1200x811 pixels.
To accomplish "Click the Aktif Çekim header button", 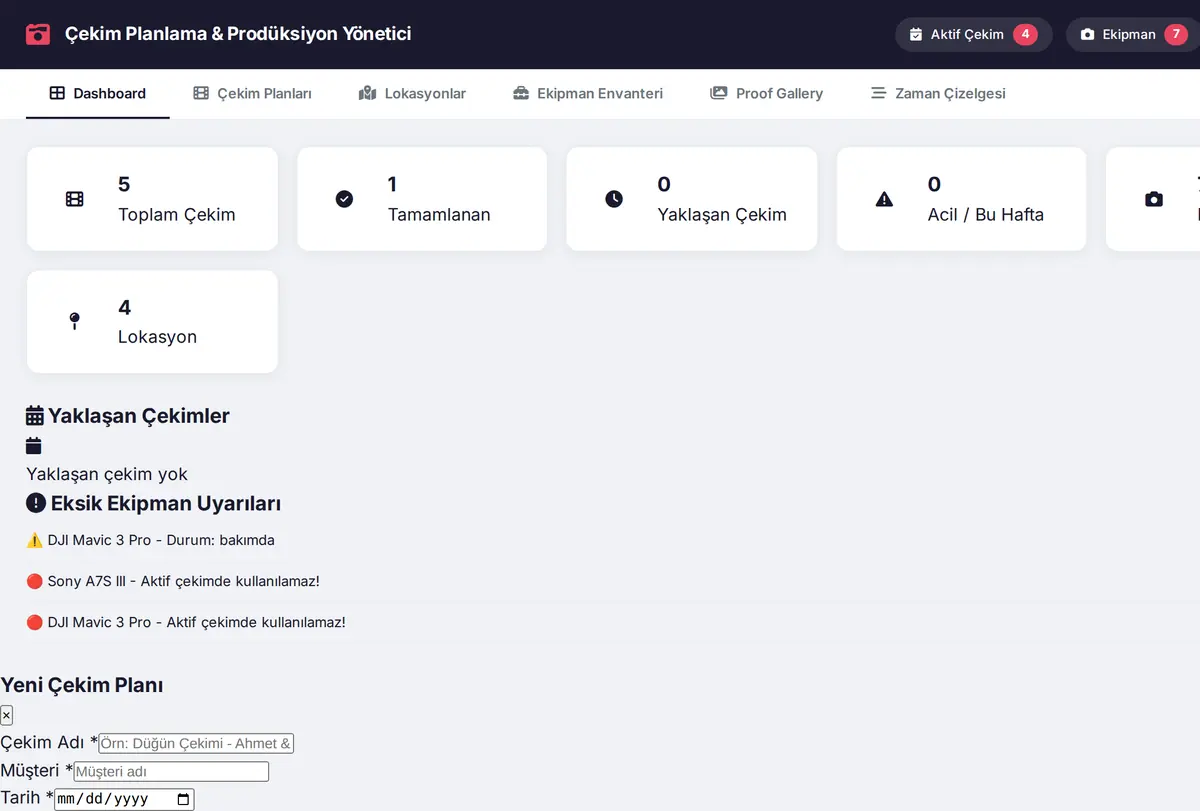I will pyautogui.click(x=973, y=34).
